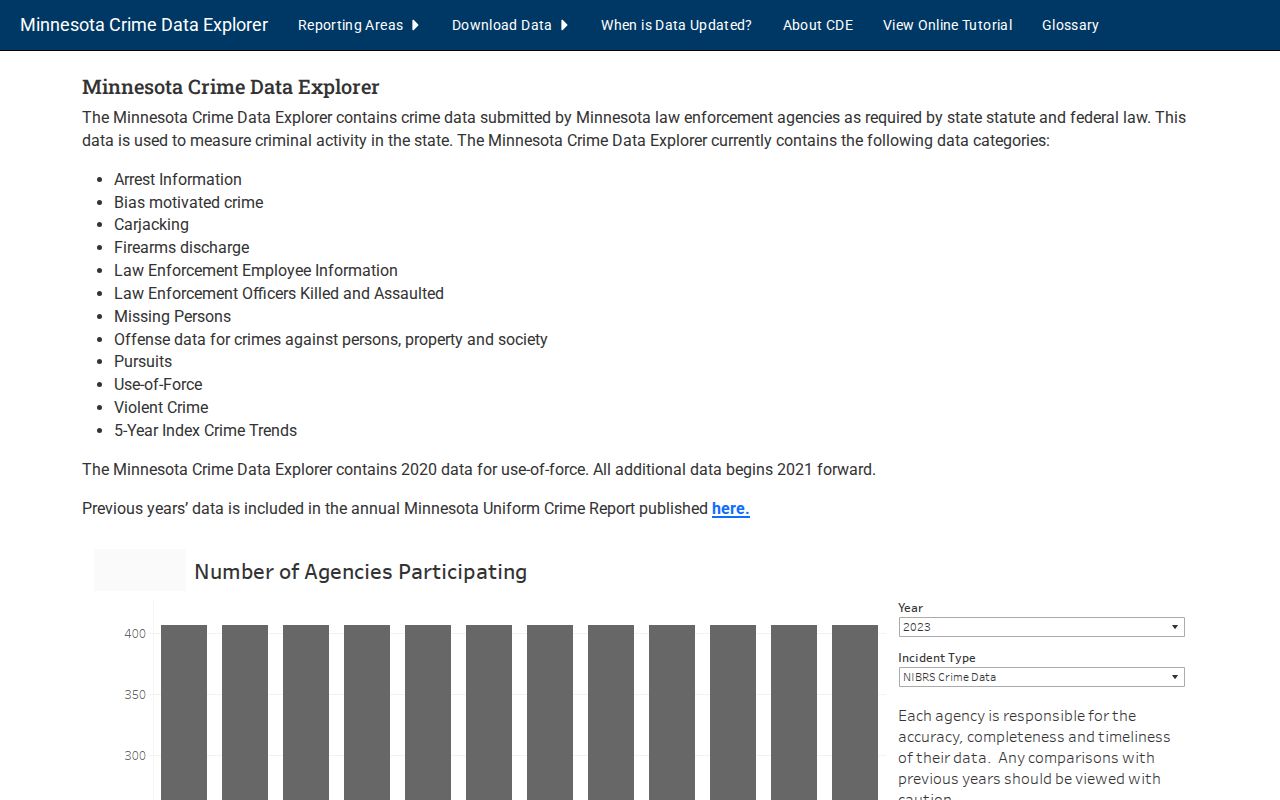The image size is (1280, 800).
Task: Click the last bar in agencies chart
Action: (855, 712)
